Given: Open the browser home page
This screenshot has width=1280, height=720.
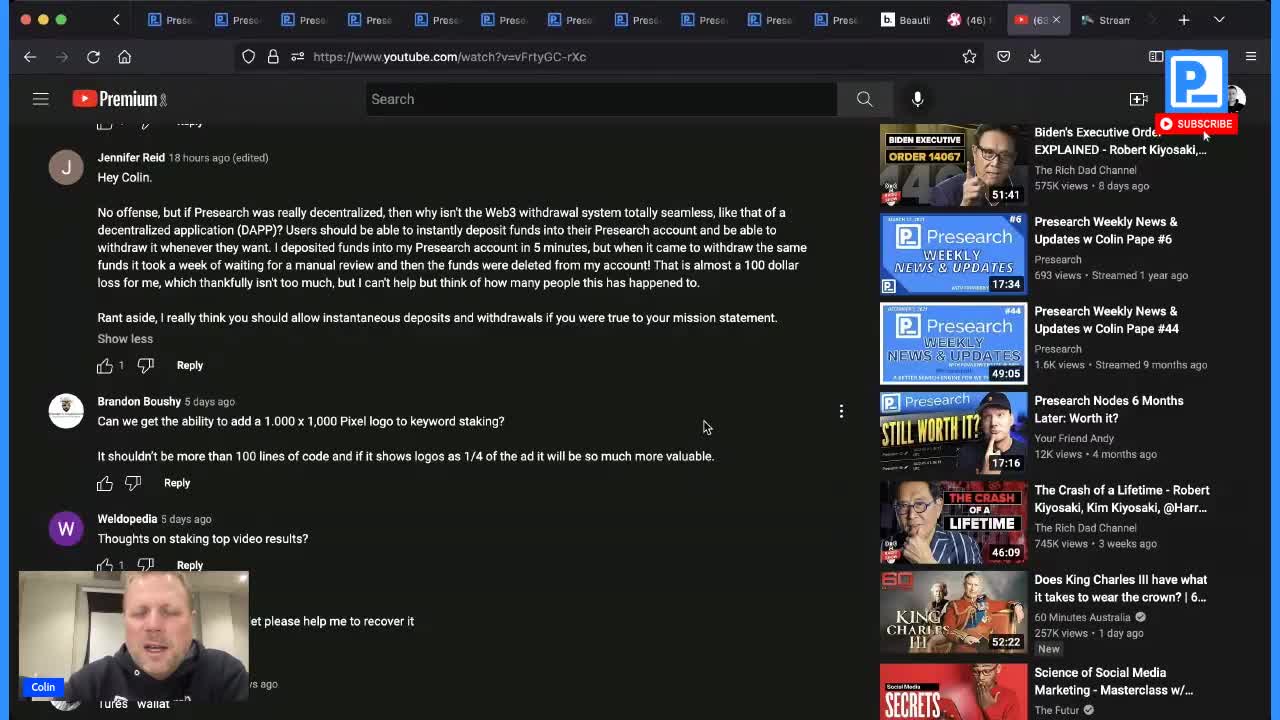Looking at the screenshot, I should (x=125, y=57).
